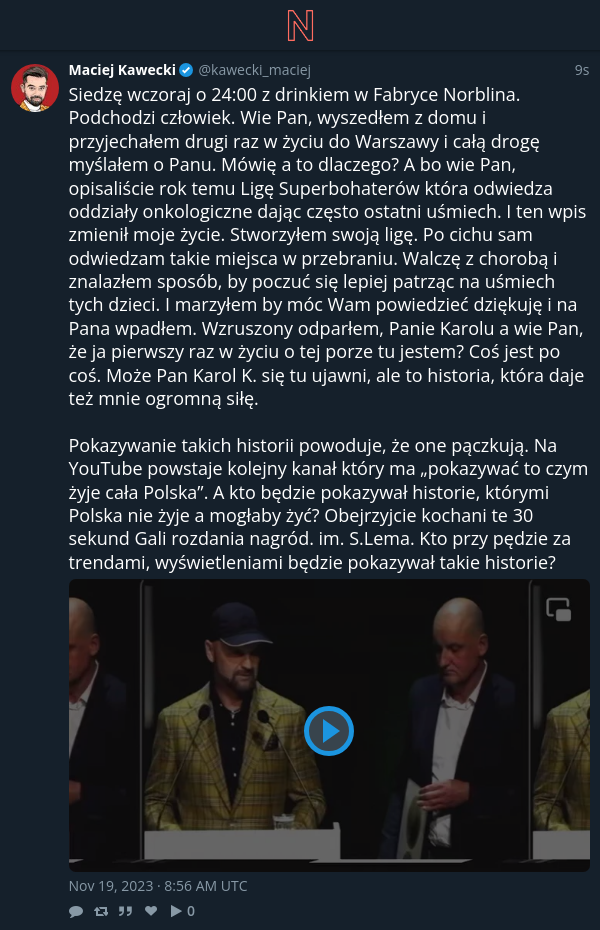Click the reply speech bubble icon

click(76, 911)
